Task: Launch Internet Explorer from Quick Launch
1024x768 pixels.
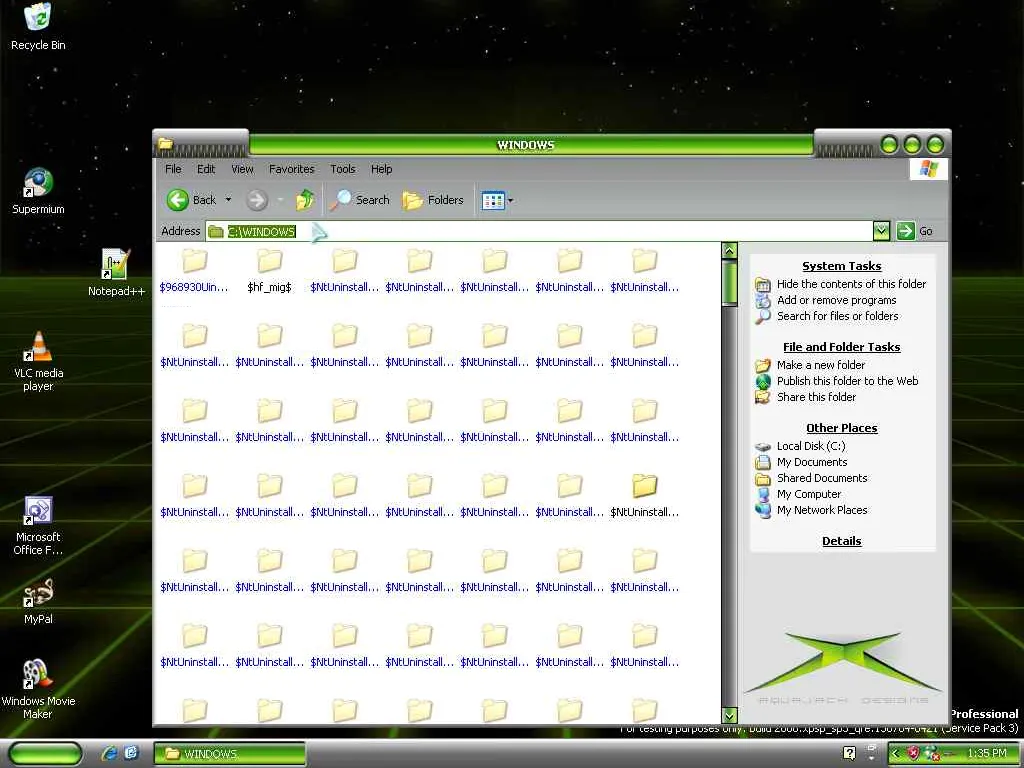Action: pos(109,754)
